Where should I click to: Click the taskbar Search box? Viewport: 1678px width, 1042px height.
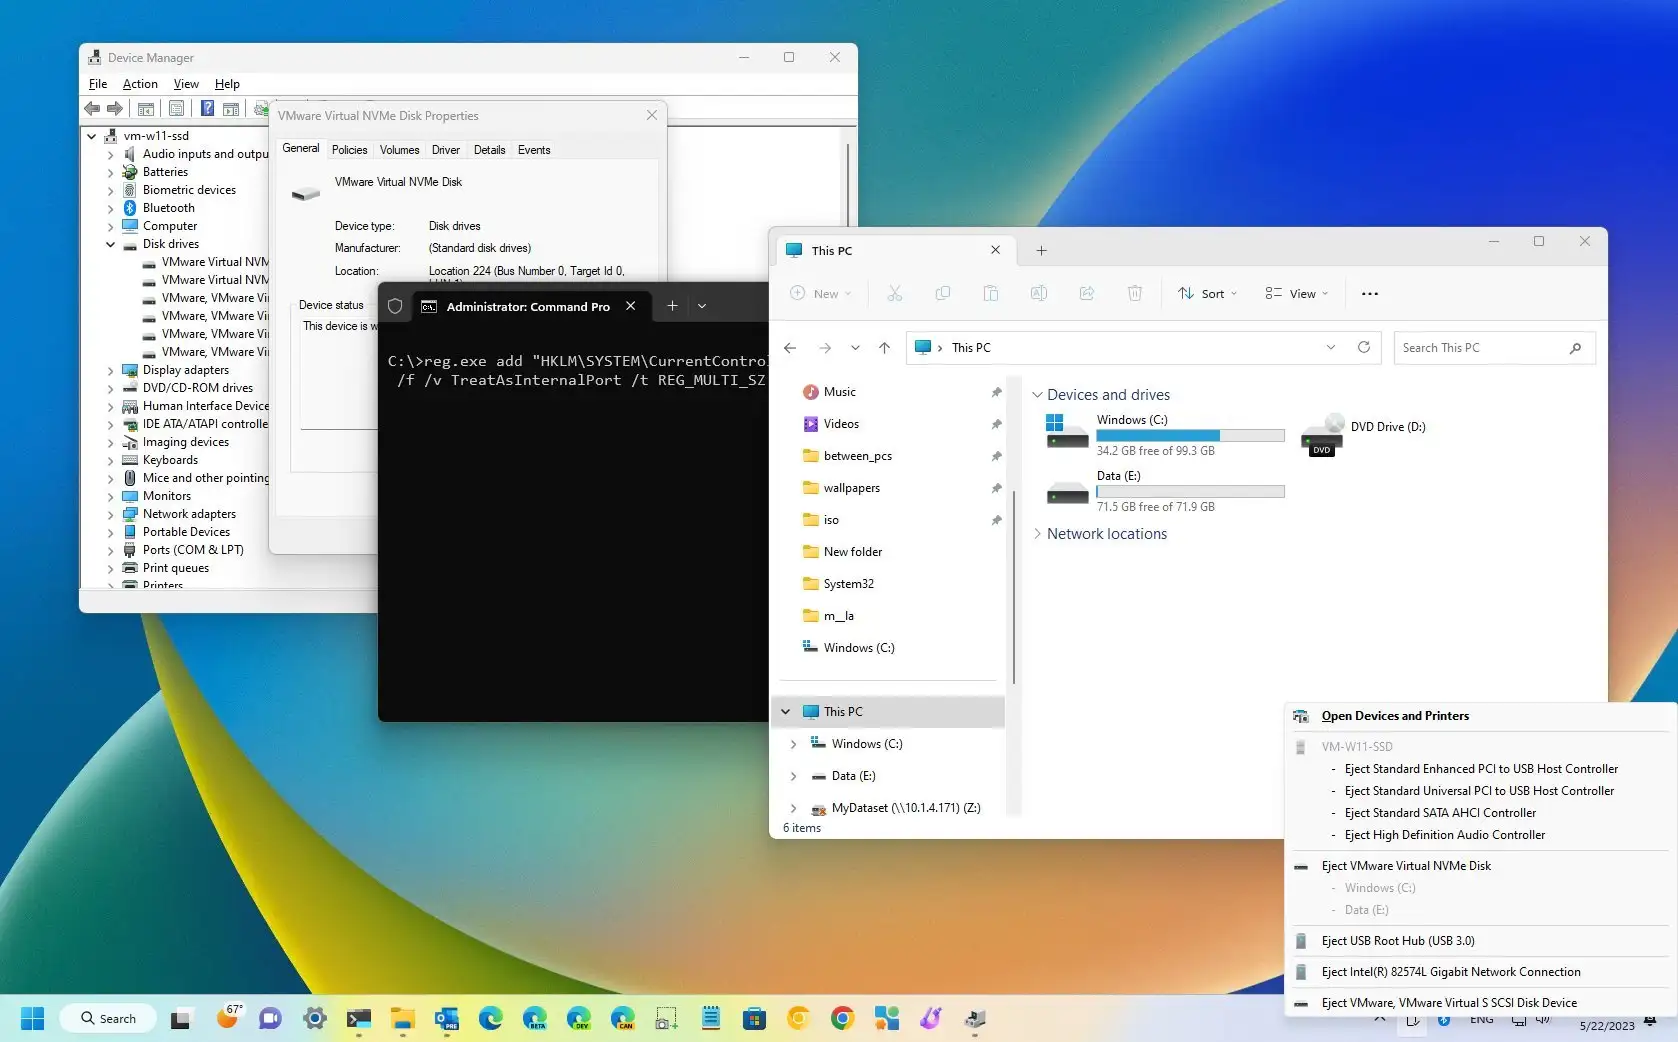point(108,1019)
